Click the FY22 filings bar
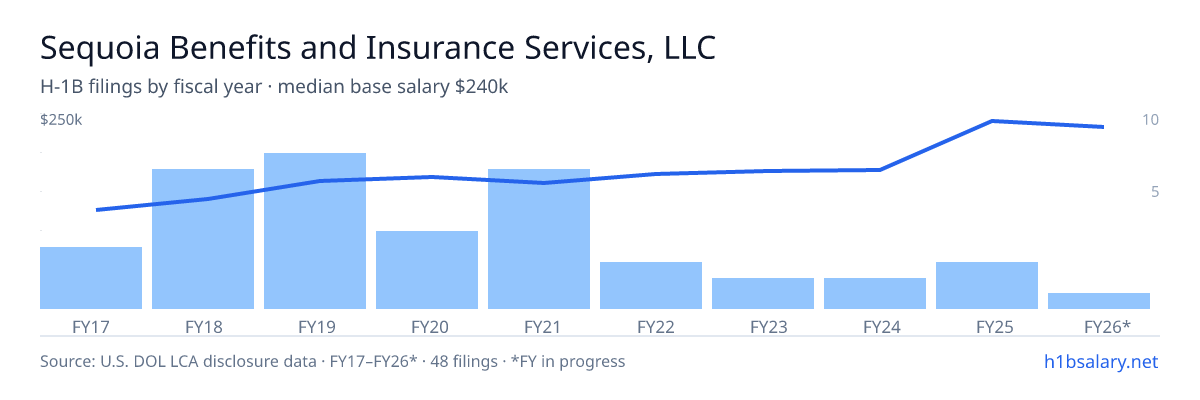Image resolution: width=1200 pixels, height=400 pixels. [x=651, y=285]
